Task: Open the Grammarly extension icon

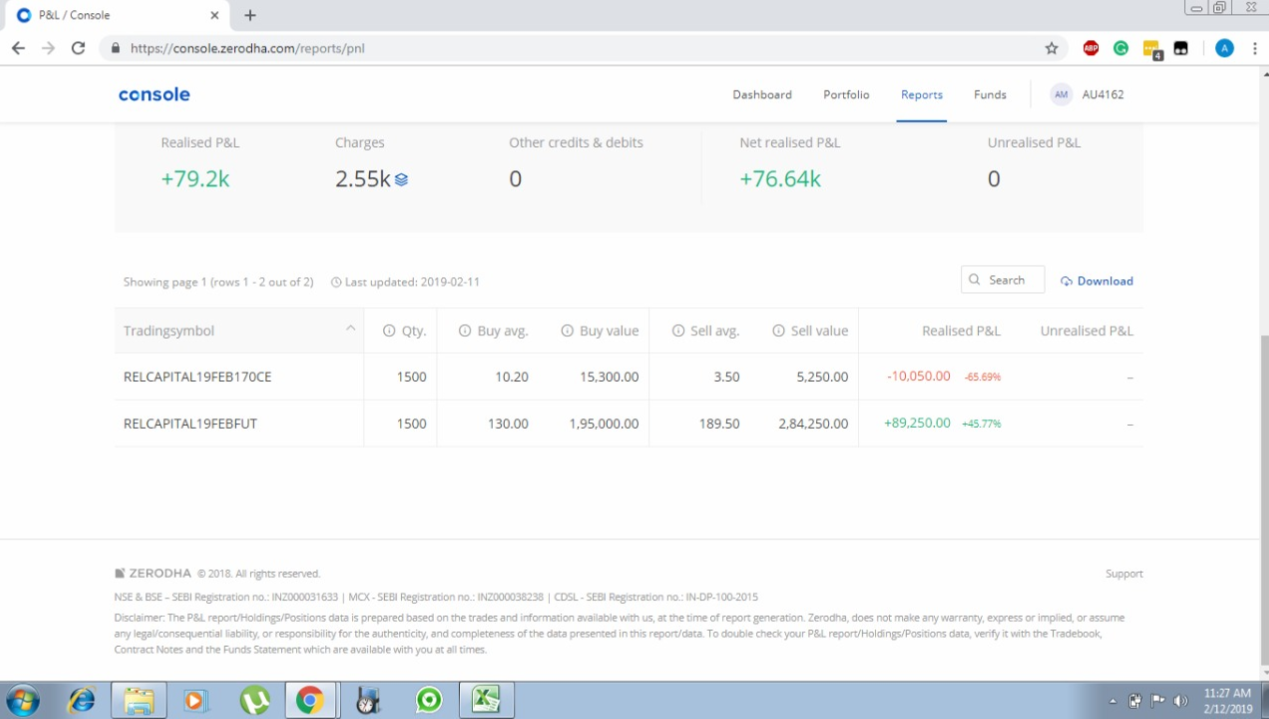Action: [1121, 48]
